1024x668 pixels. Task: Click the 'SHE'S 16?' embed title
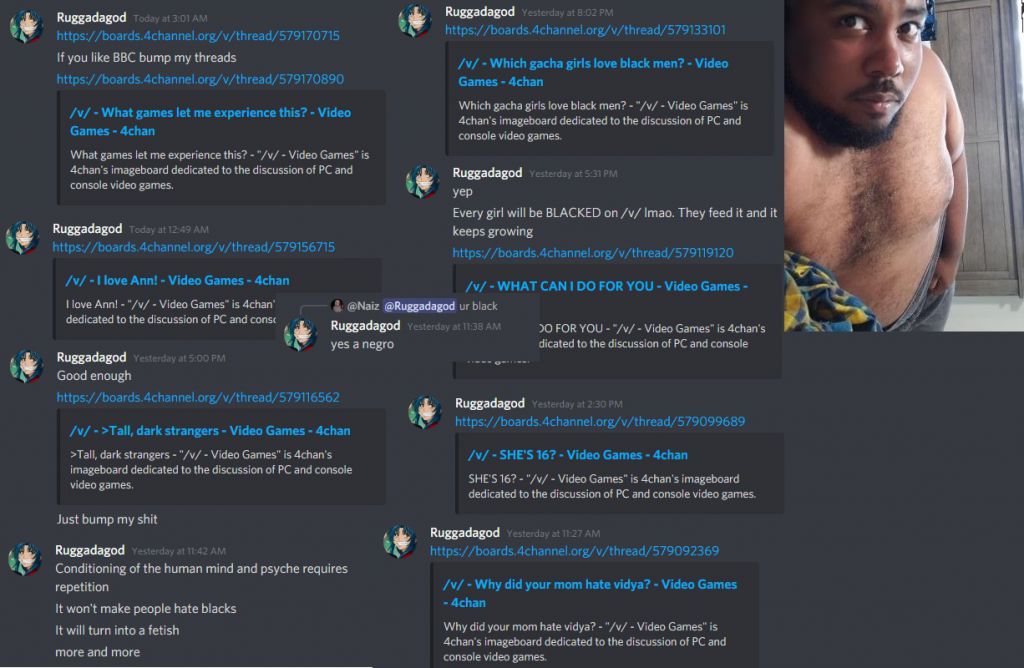[577, 454]
